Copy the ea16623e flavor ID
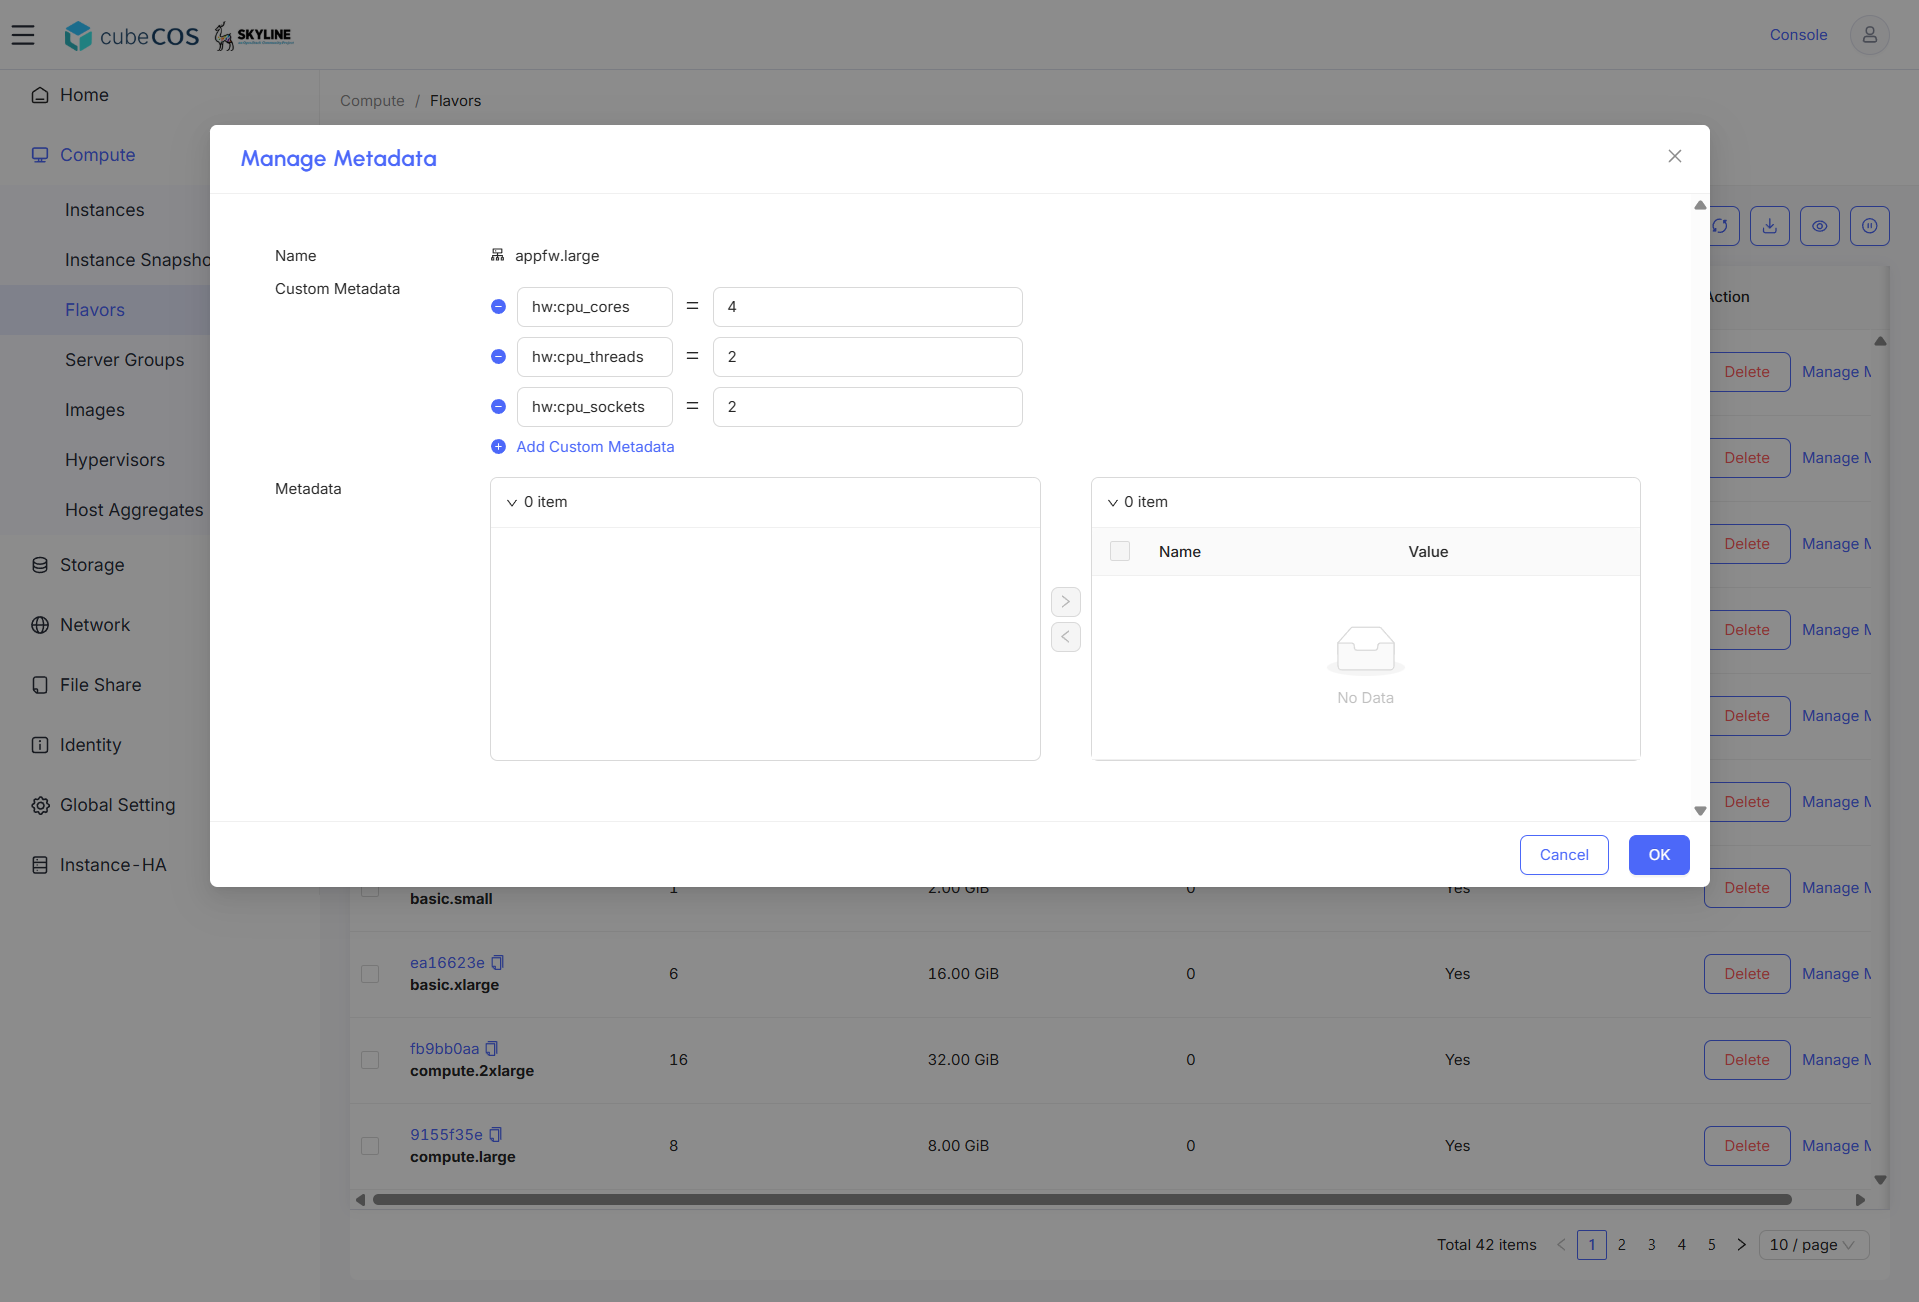This screenshot has height=1302, width=1919. point(497,963)
